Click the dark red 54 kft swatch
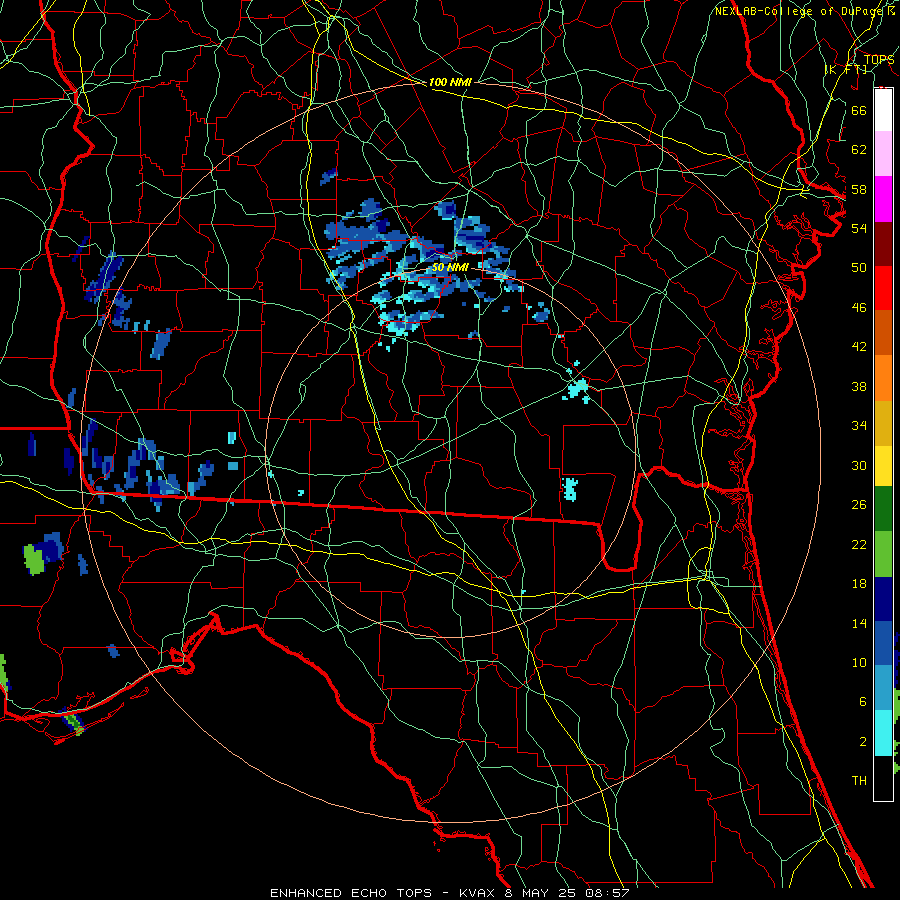 pos(883,243)
